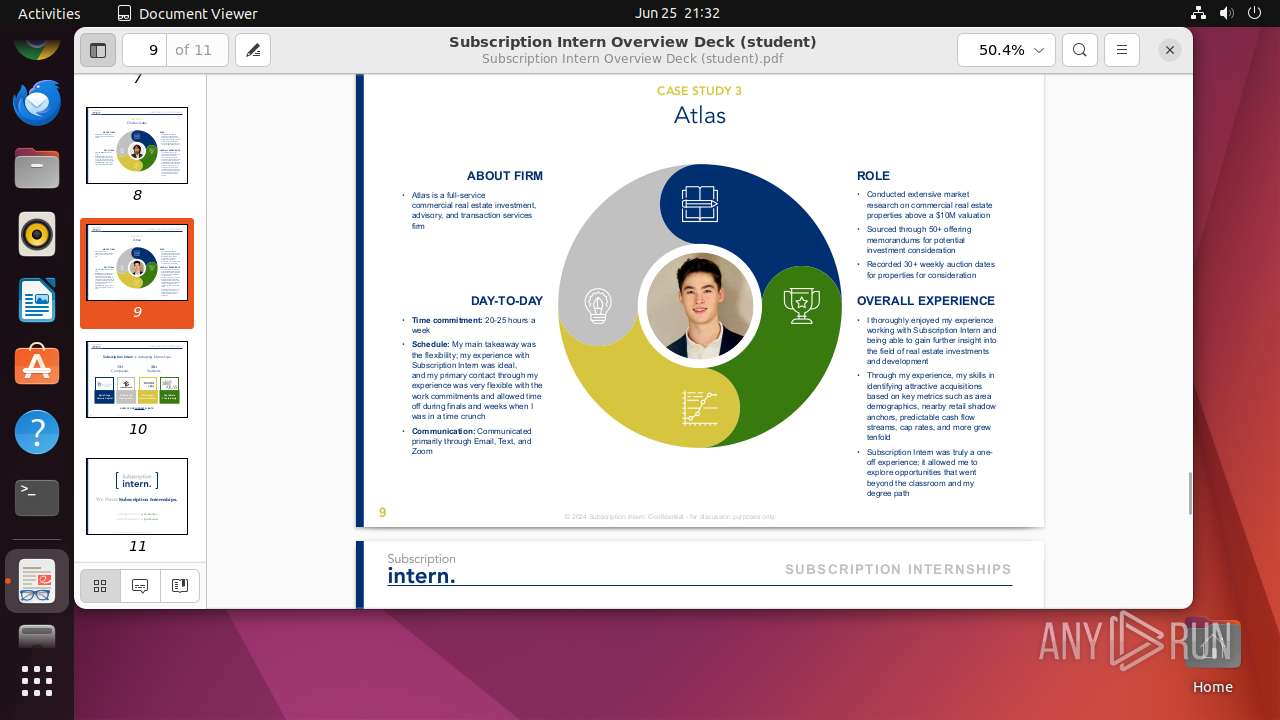1280x720 pixels.
Task: Switch to annotations sidebar view
Action: [140, 586]
